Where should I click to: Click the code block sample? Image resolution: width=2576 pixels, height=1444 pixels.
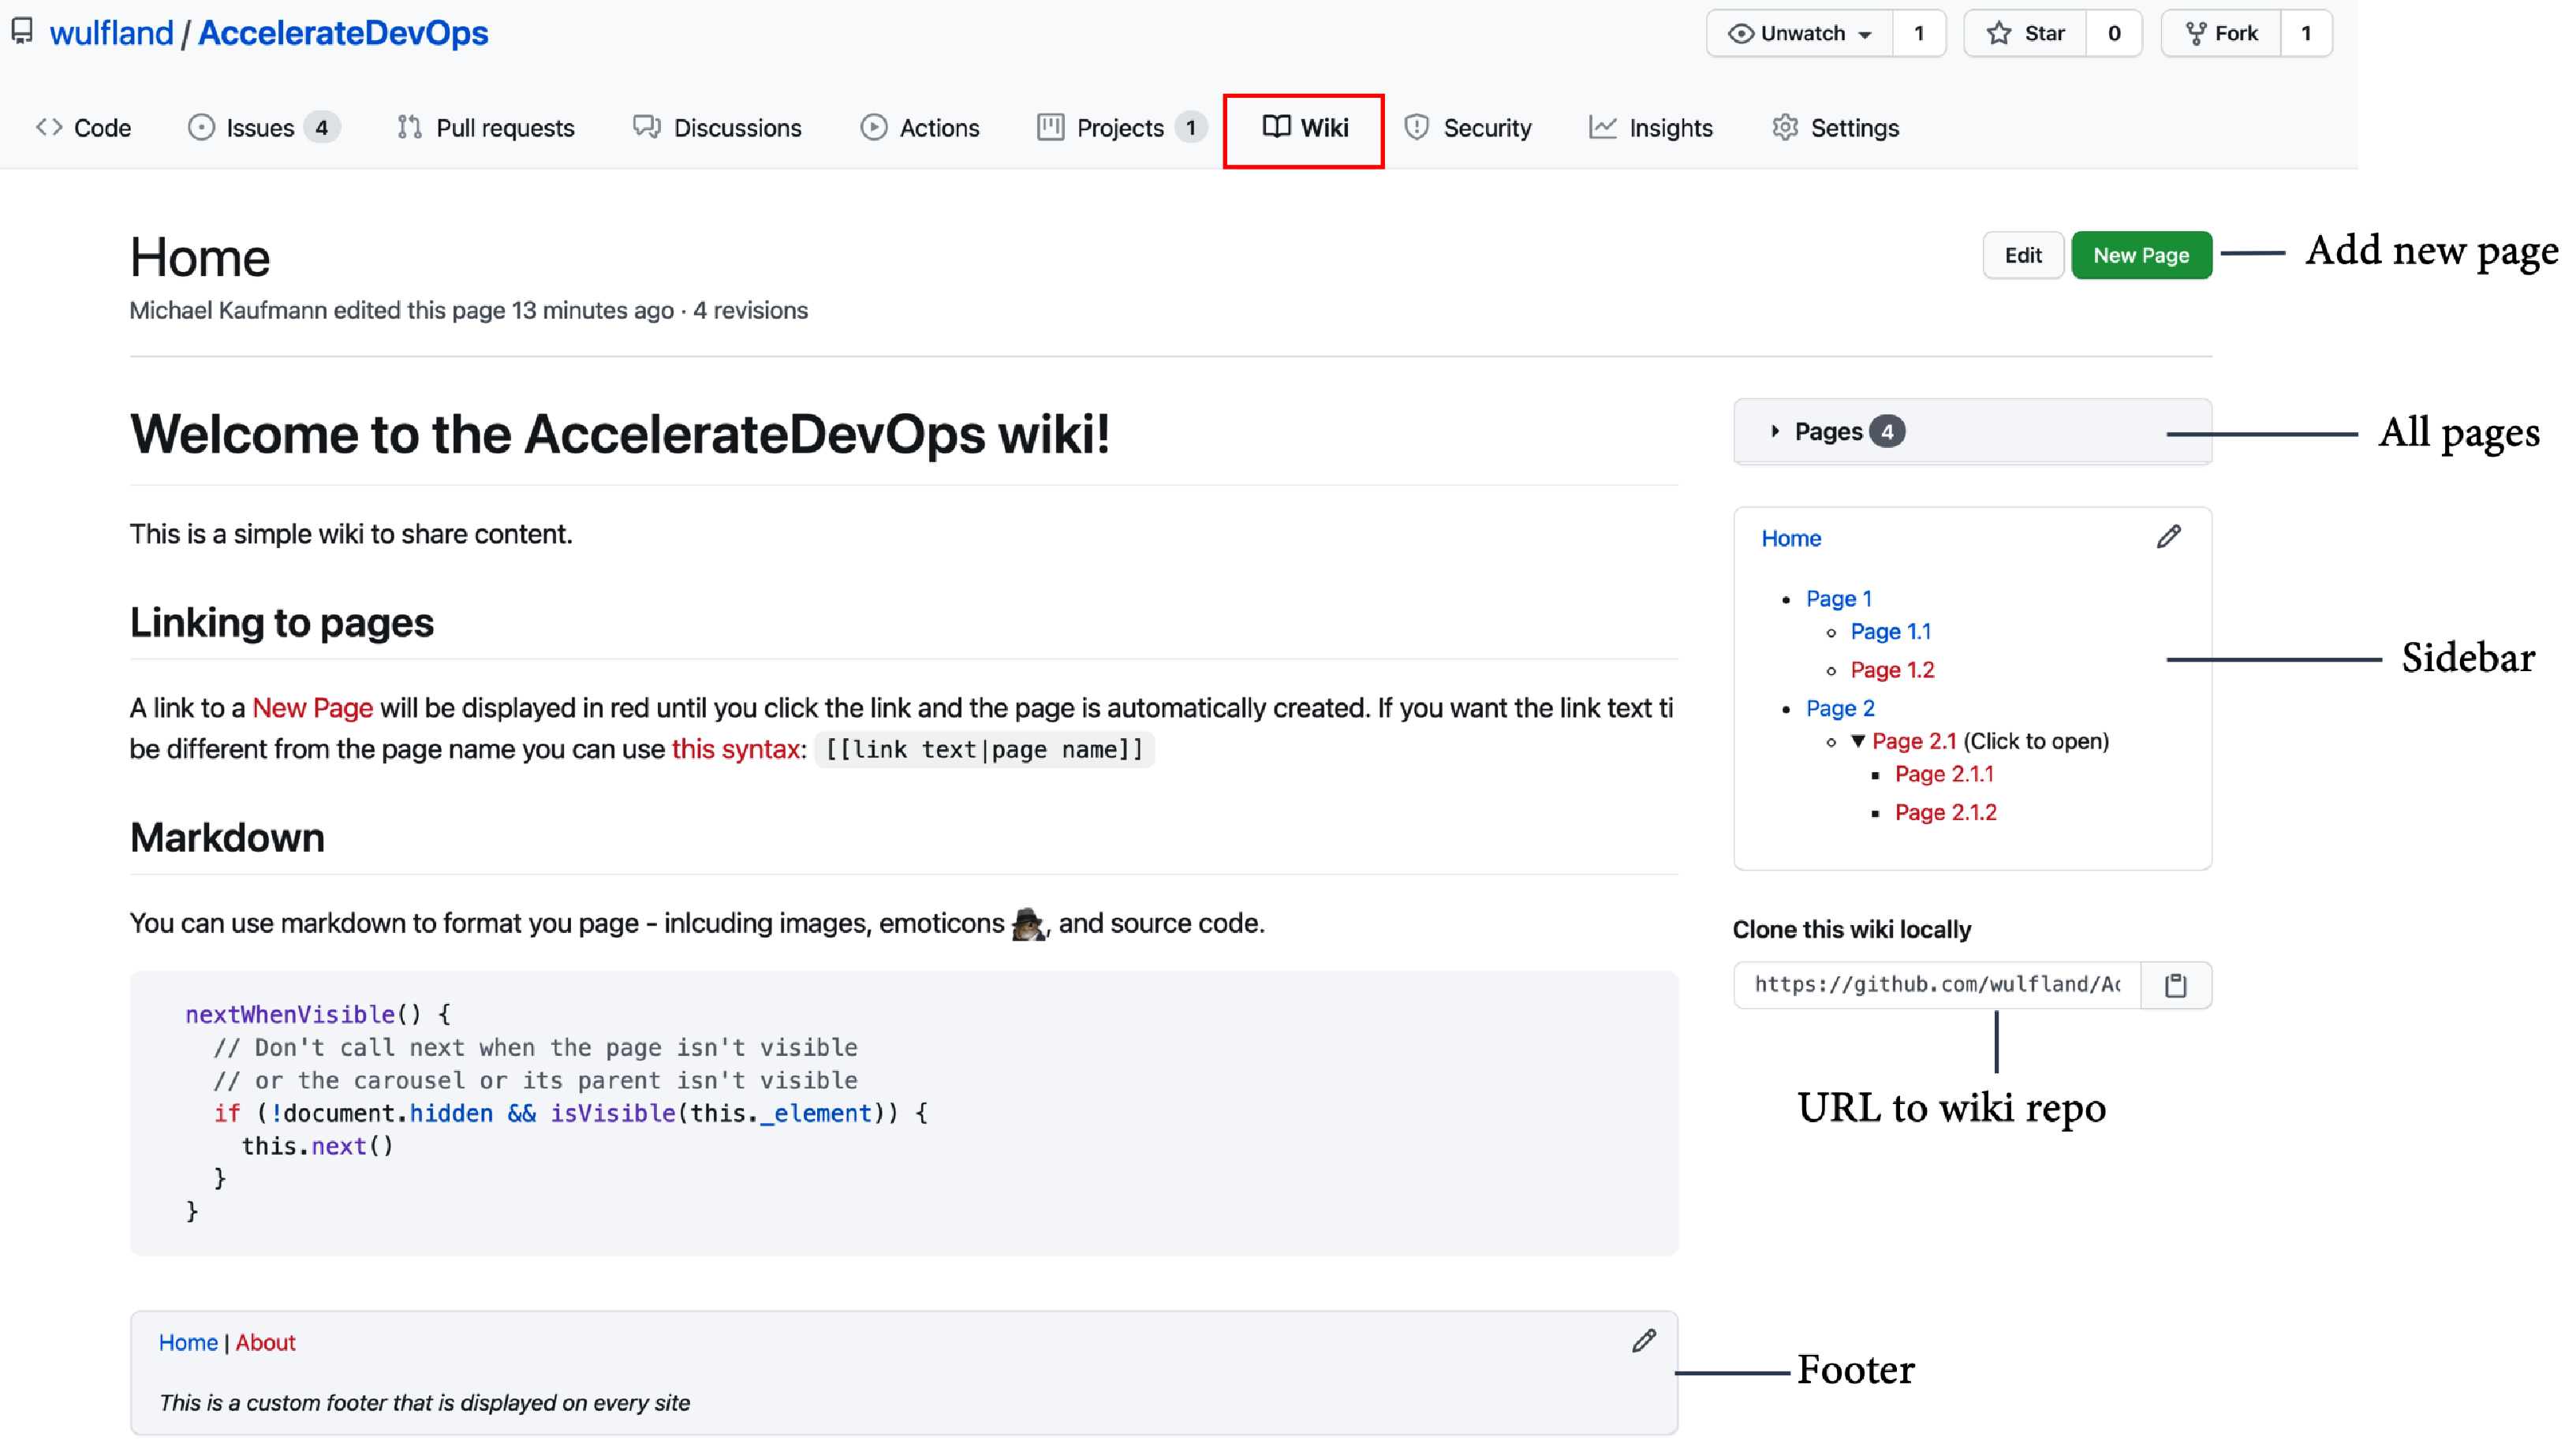[x=904, y=1112]
